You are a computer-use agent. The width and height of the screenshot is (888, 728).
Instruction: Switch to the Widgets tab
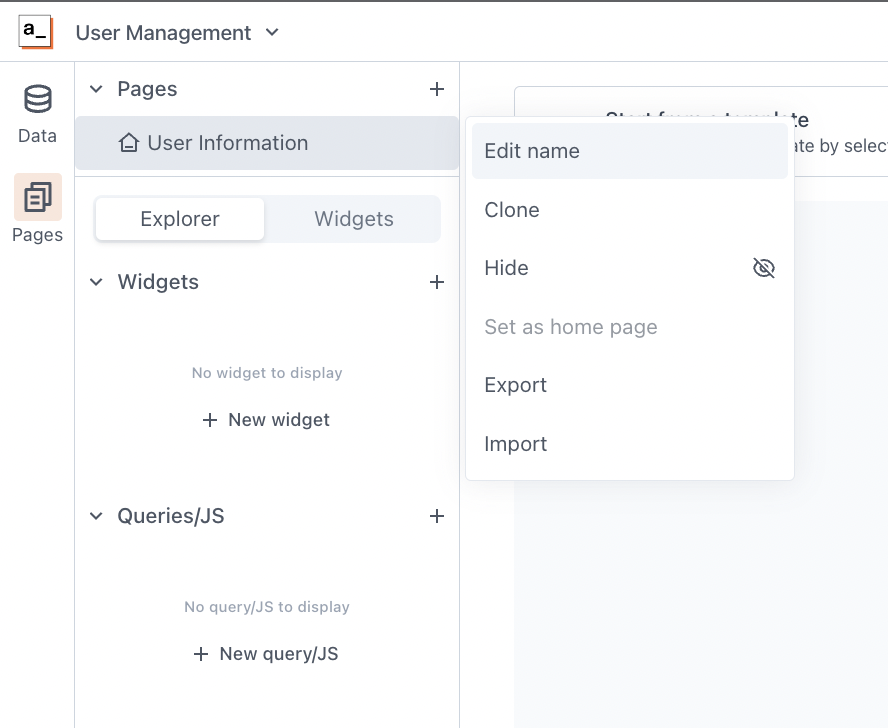pos(354,219)
